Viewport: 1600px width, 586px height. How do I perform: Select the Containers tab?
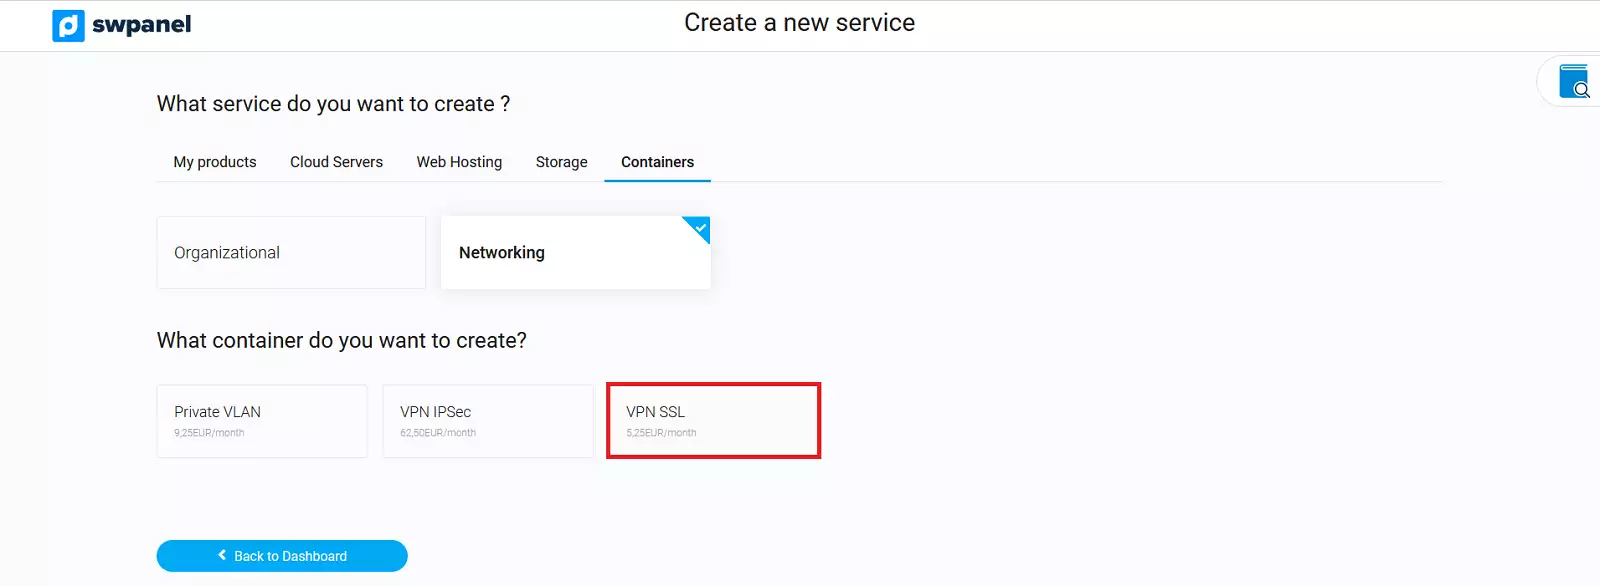point(657,162)
